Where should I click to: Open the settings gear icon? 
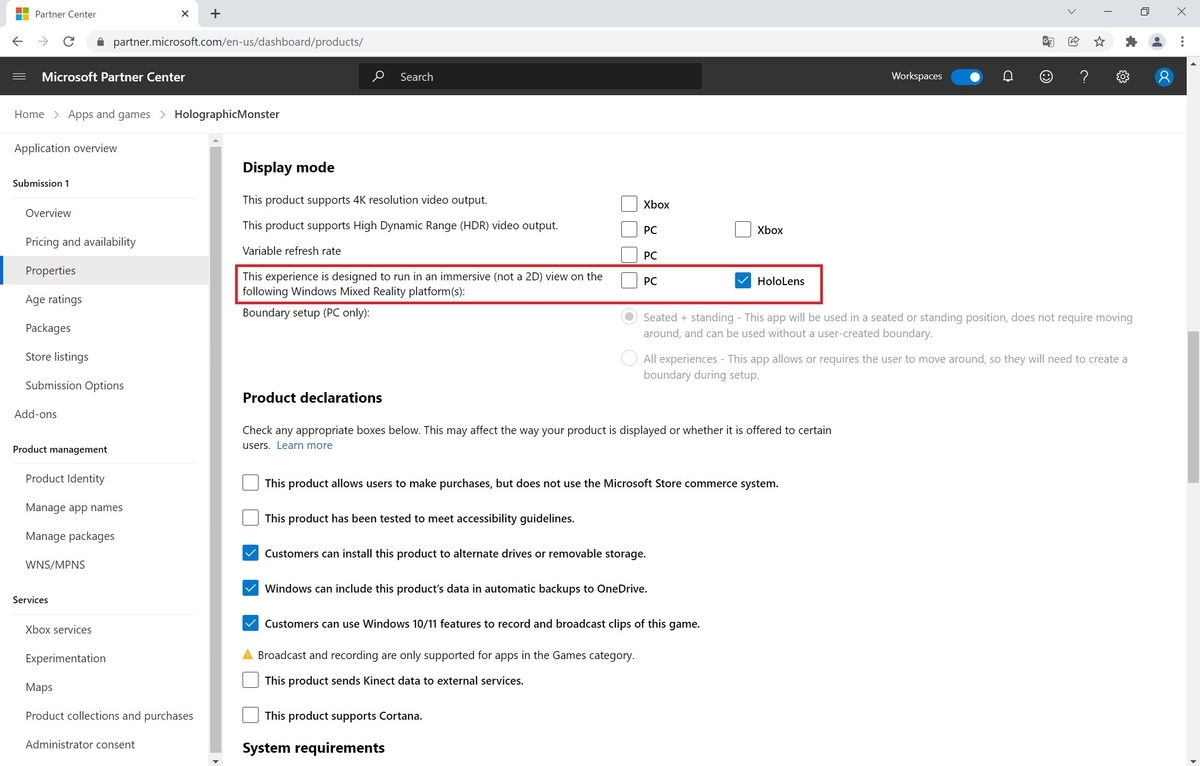[x=1123, y=77]
